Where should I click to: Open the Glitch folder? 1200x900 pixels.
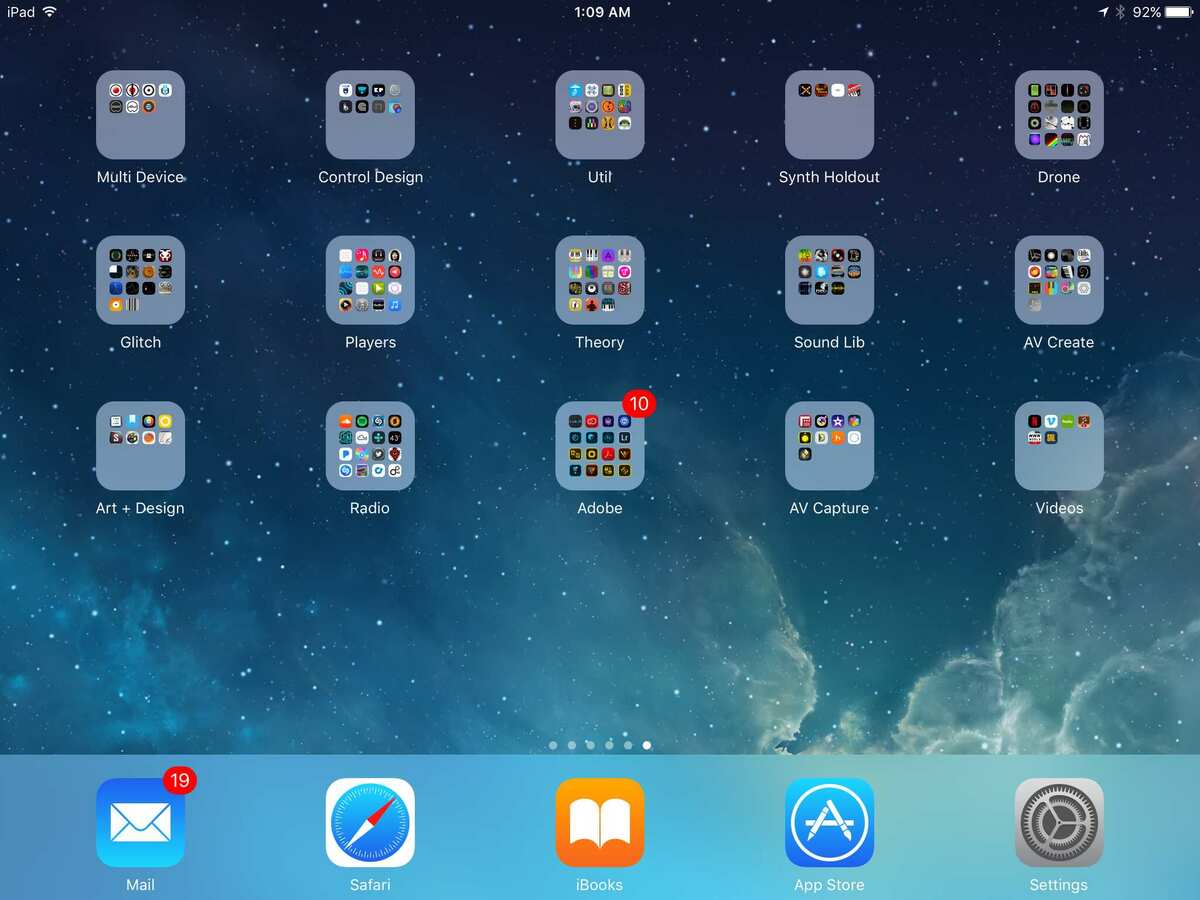(x=140, y=280)
